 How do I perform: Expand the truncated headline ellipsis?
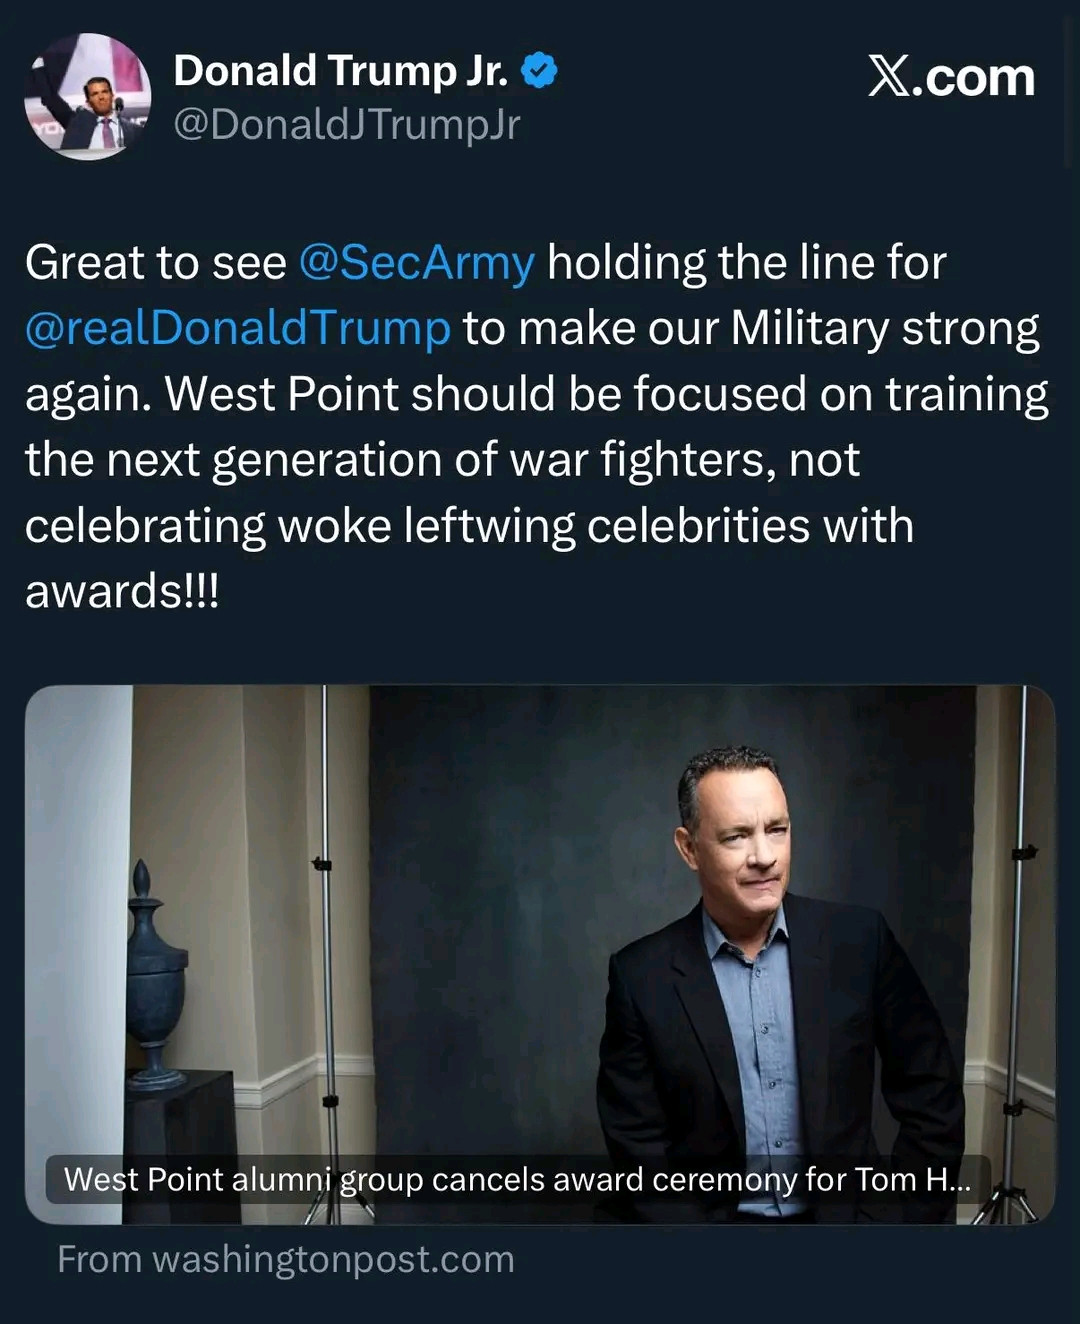(958, 1181)
